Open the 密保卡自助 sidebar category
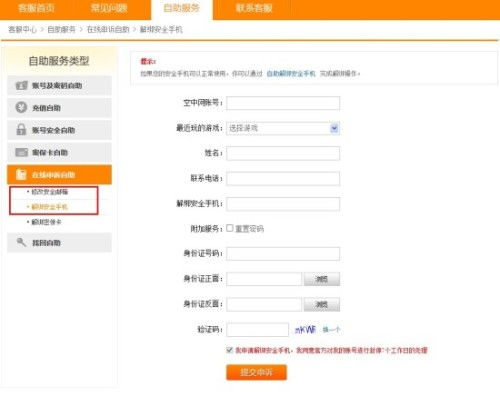This screenshot has height=396, width=500. pyautogui.click(x=59, y=152)
